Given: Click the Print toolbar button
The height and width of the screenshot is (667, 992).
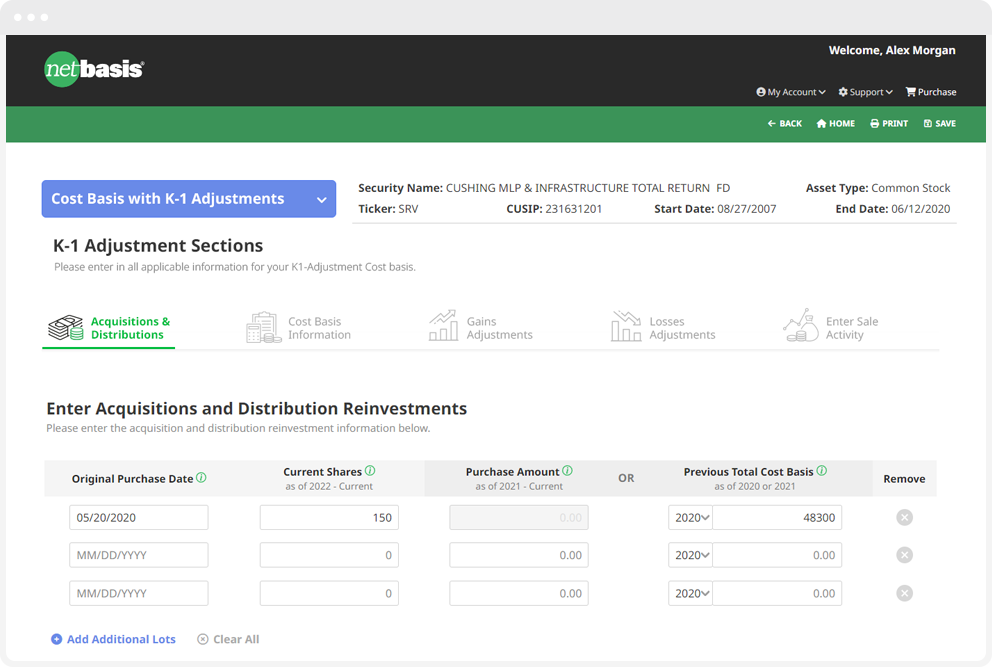Looking at the screenshot, I should (889, 123).
